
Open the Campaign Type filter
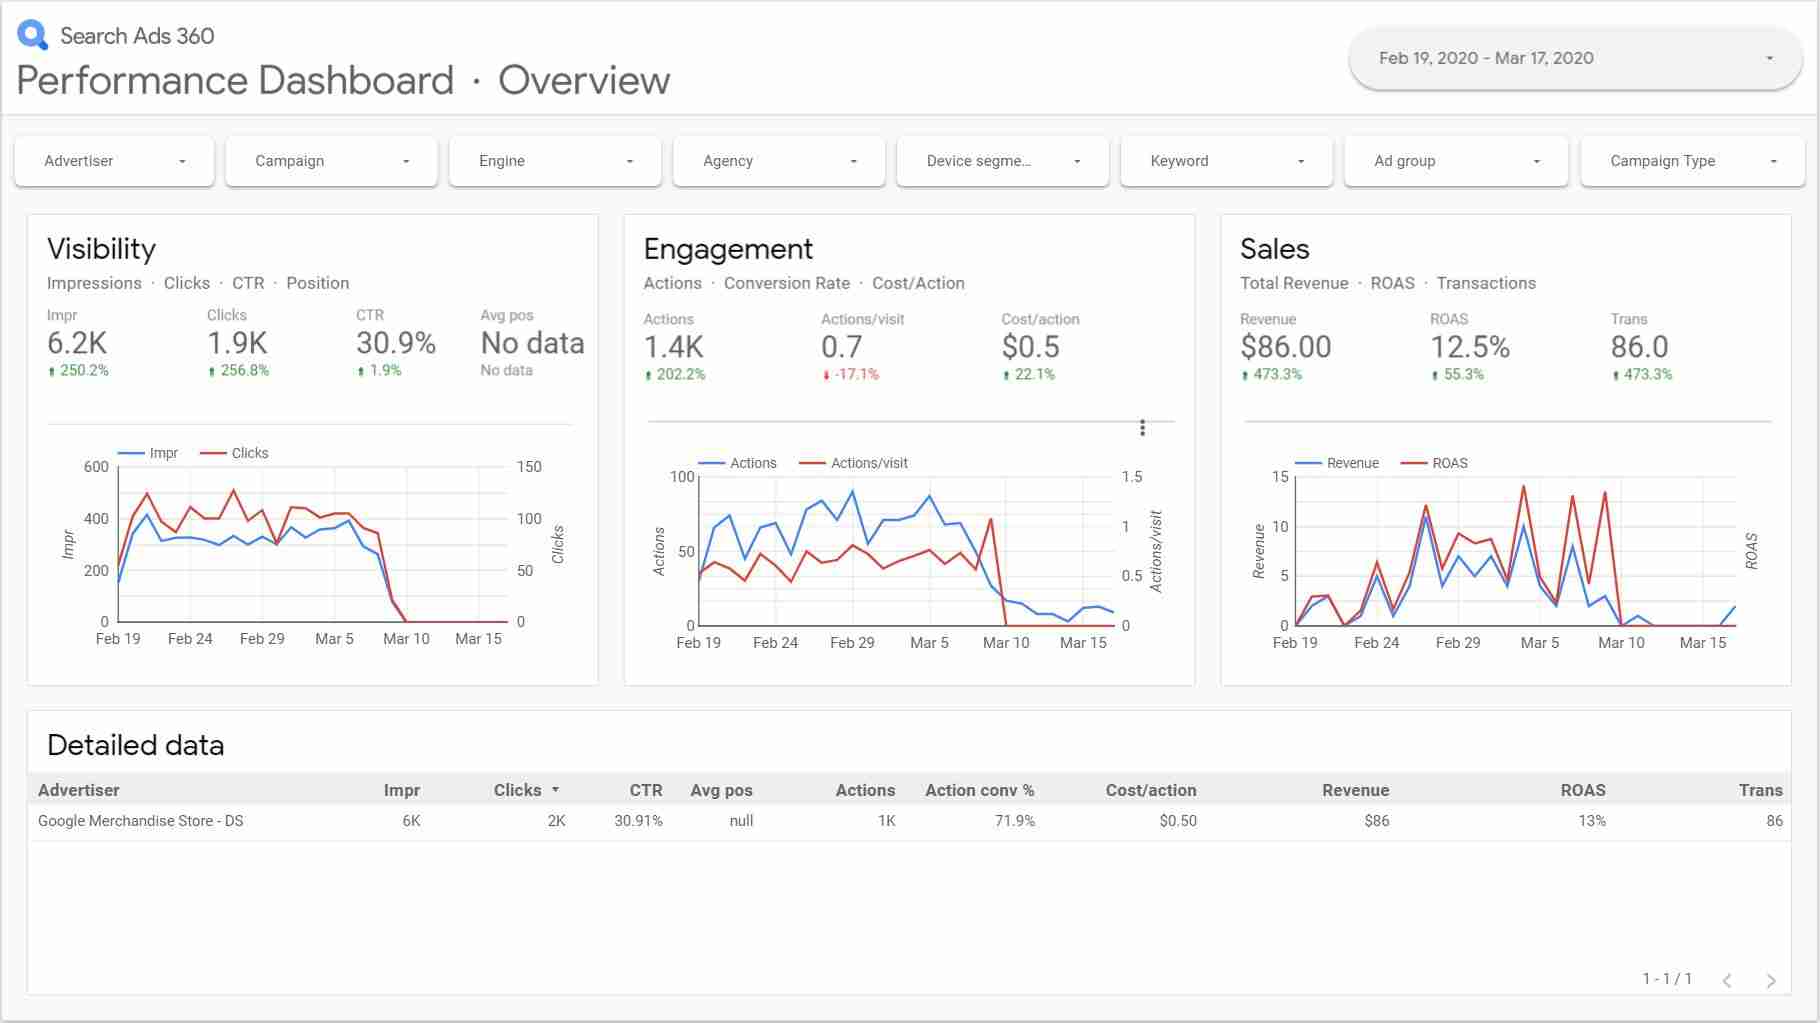point(1693,161)
